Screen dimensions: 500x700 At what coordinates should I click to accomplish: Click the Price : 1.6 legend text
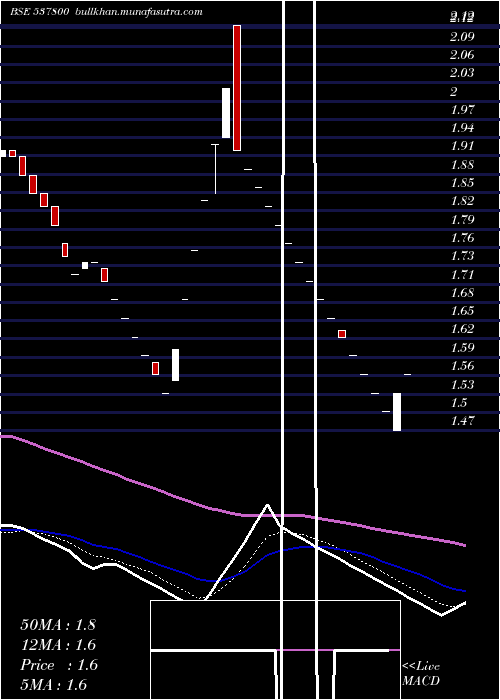coord(59,665)
